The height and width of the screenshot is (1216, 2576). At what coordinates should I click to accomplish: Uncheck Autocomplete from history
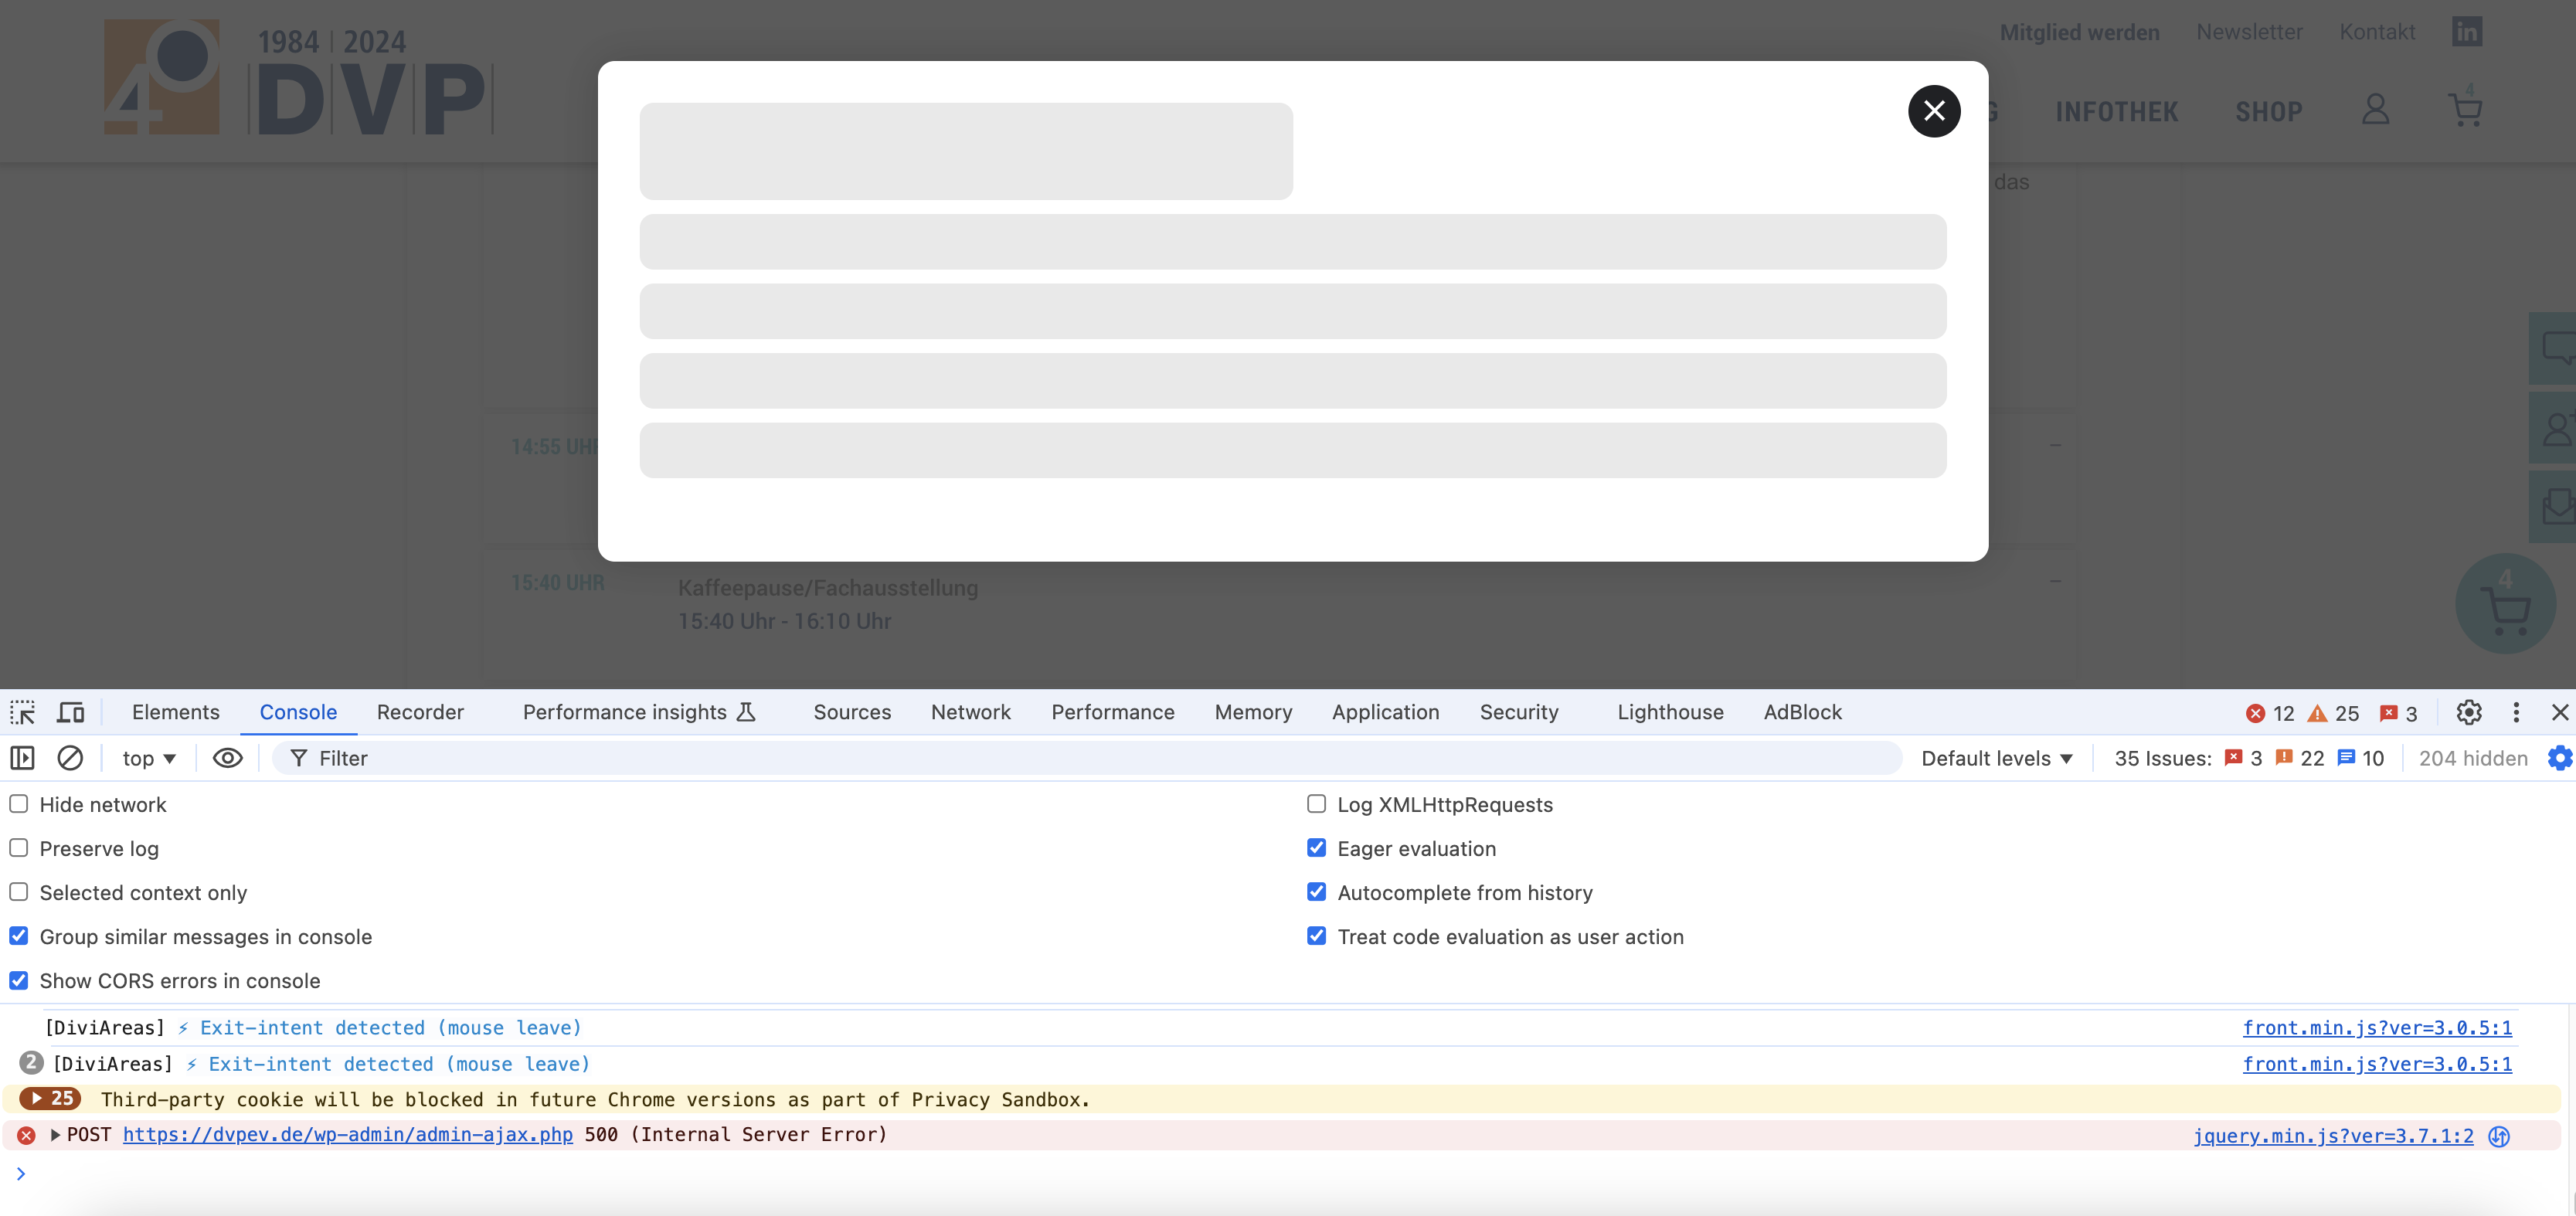pos(1317,892)
